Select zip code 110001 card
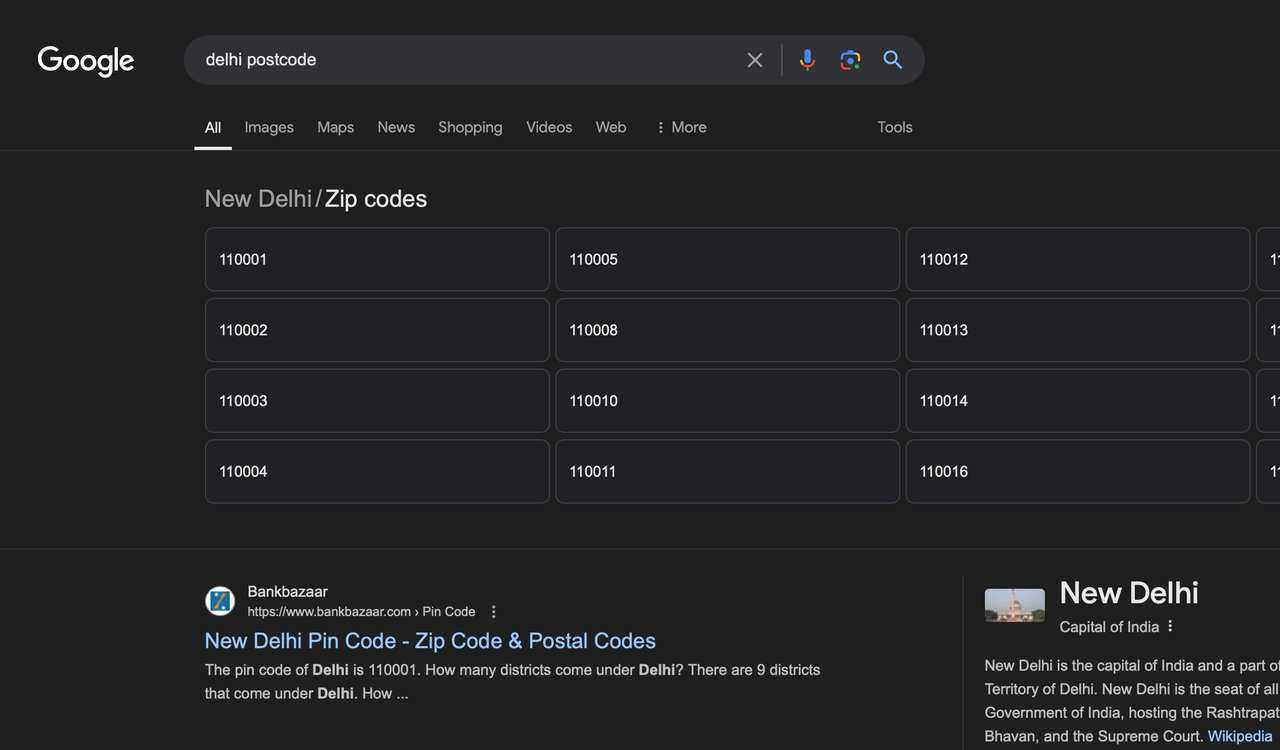 tap(377, 259)
